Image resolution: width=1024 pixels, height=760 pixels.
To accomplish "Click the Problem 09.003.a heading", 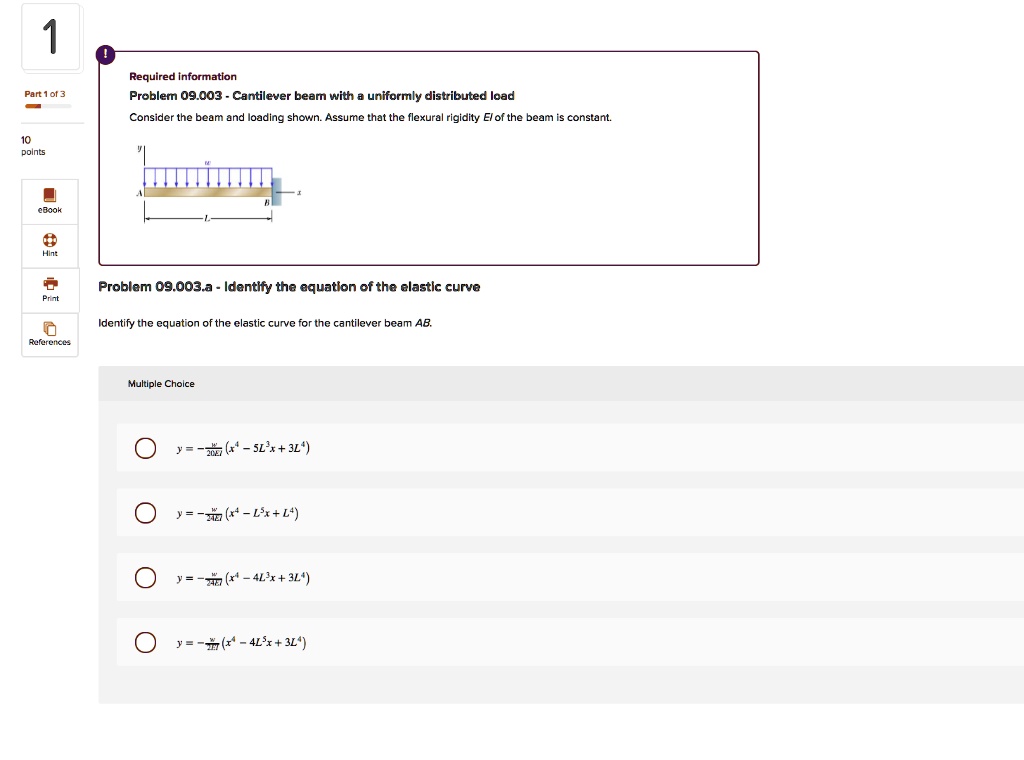I will pyautogui.click(x=290, y=286).
